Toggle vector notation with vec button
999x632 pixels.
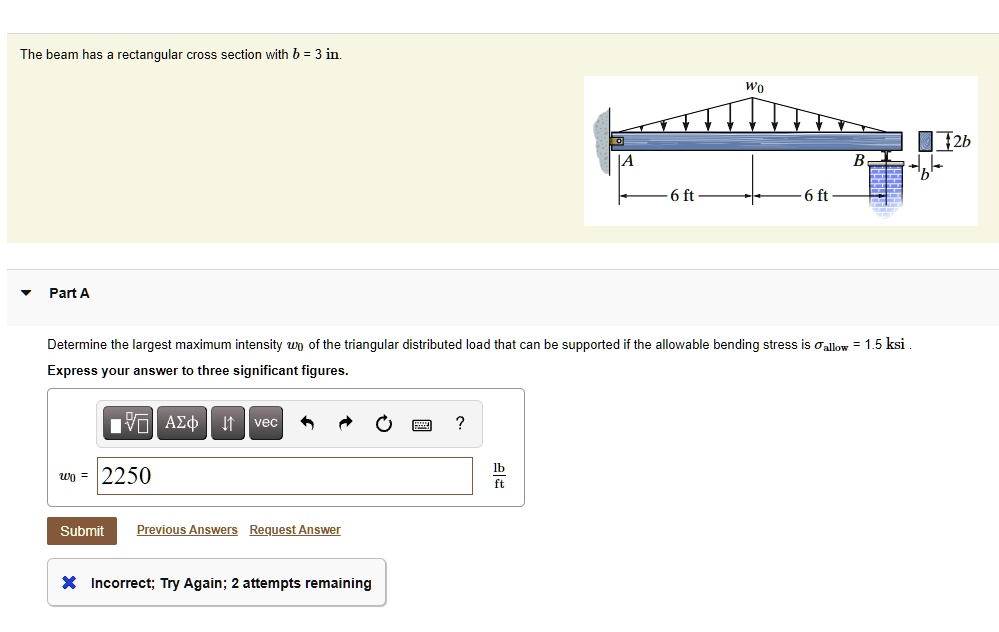pyautogui.click(x=264, y=423)
